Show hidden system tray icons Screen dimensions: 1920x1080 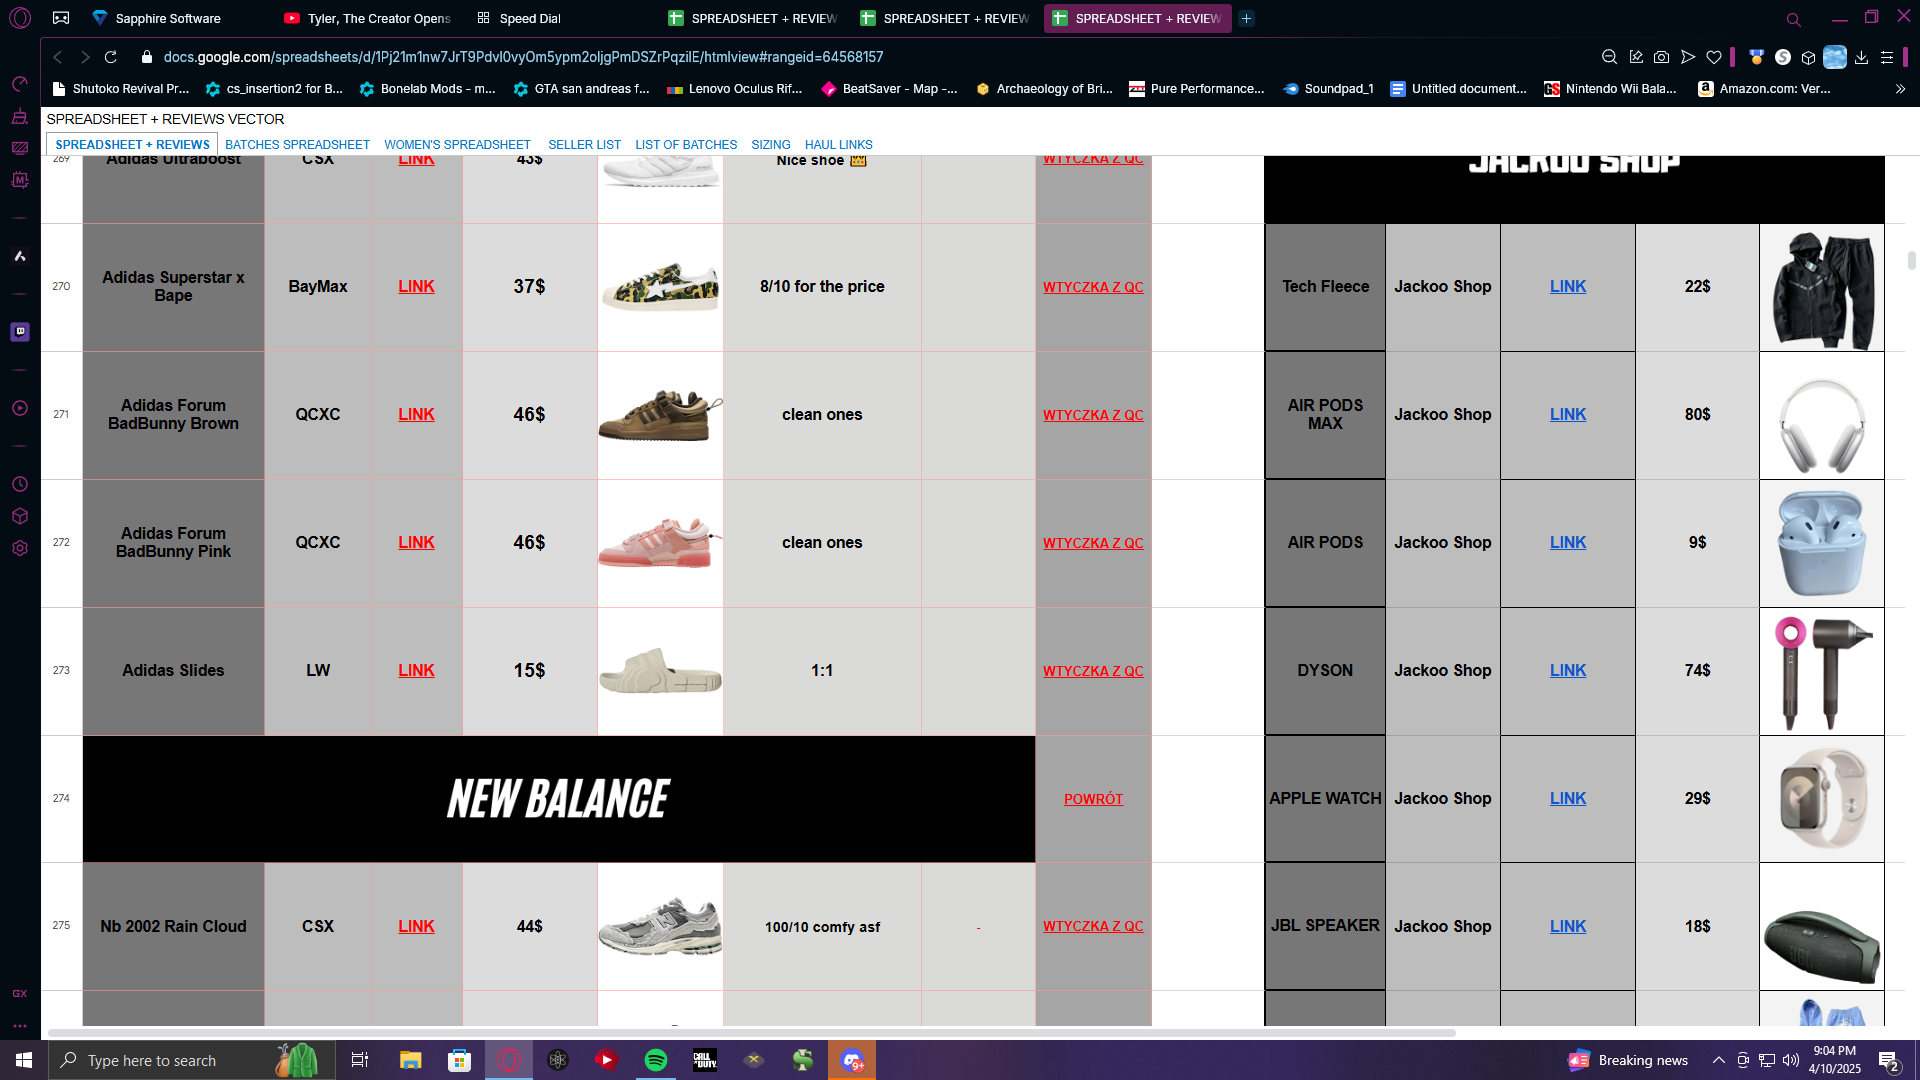(1718, 1060)
